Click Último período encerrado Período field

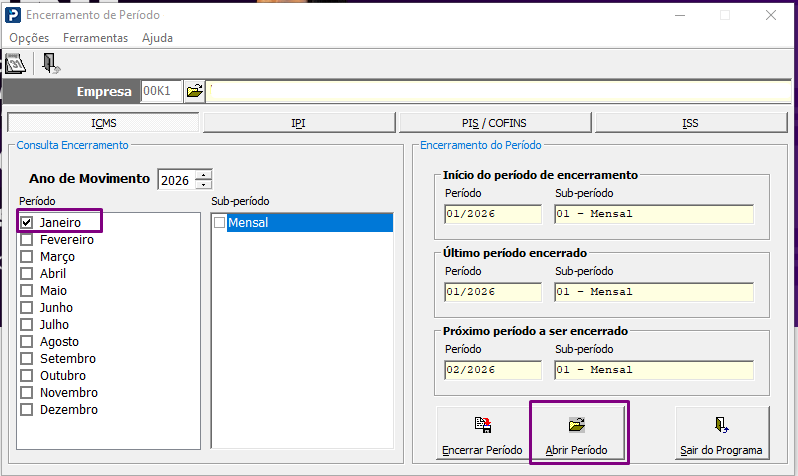click(x=493, y=292)
